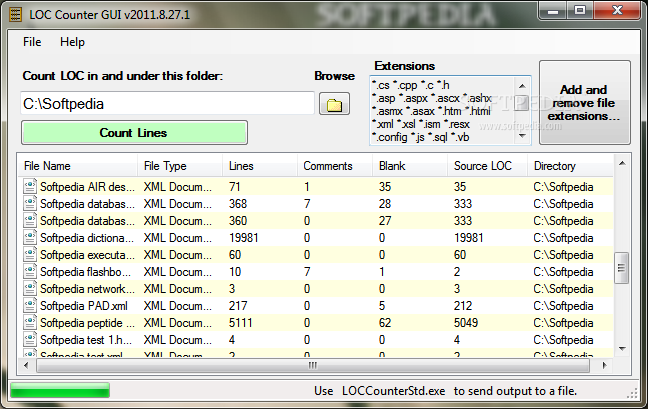Click the 5111 Lines value
Image resolution: width=648 pixels, height=409 pixels.
241,323
